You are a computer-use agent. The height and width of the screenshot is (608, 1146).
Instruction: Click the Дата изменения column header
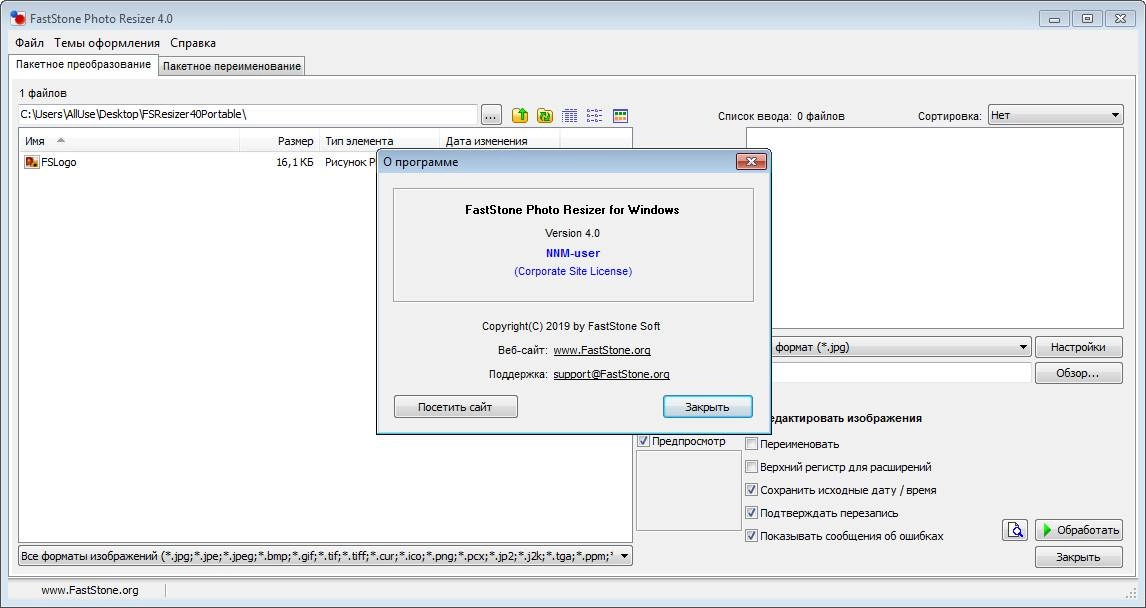point(500,141)
